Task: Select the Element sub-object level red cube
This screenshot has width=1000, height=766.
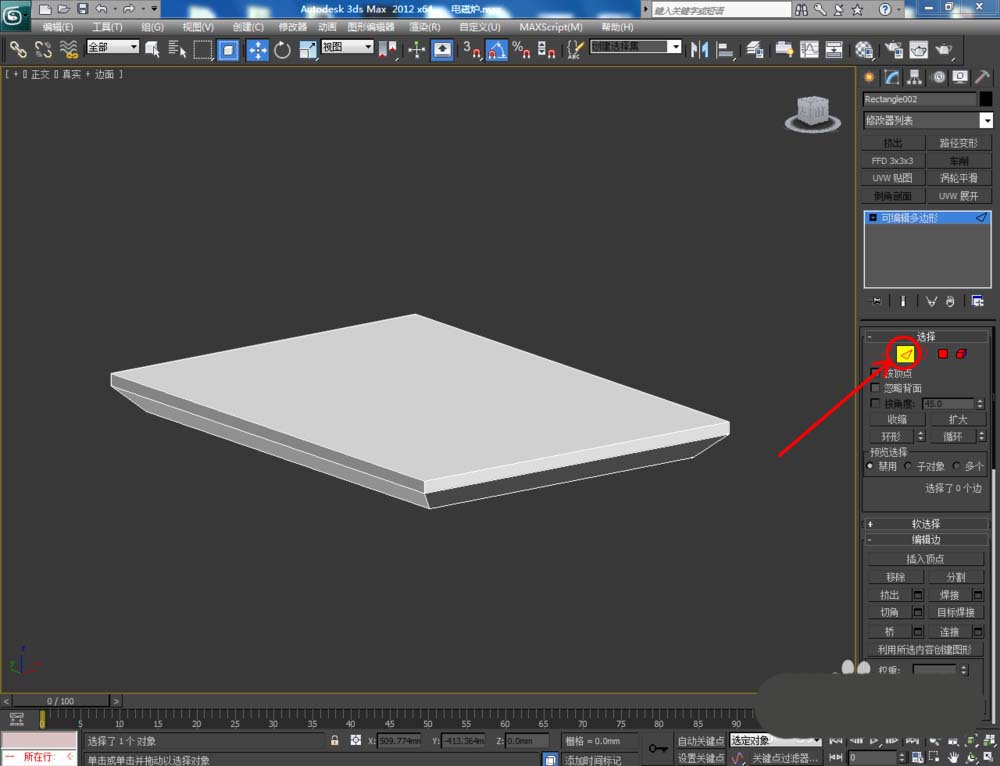Action: [x=961, y=353]
